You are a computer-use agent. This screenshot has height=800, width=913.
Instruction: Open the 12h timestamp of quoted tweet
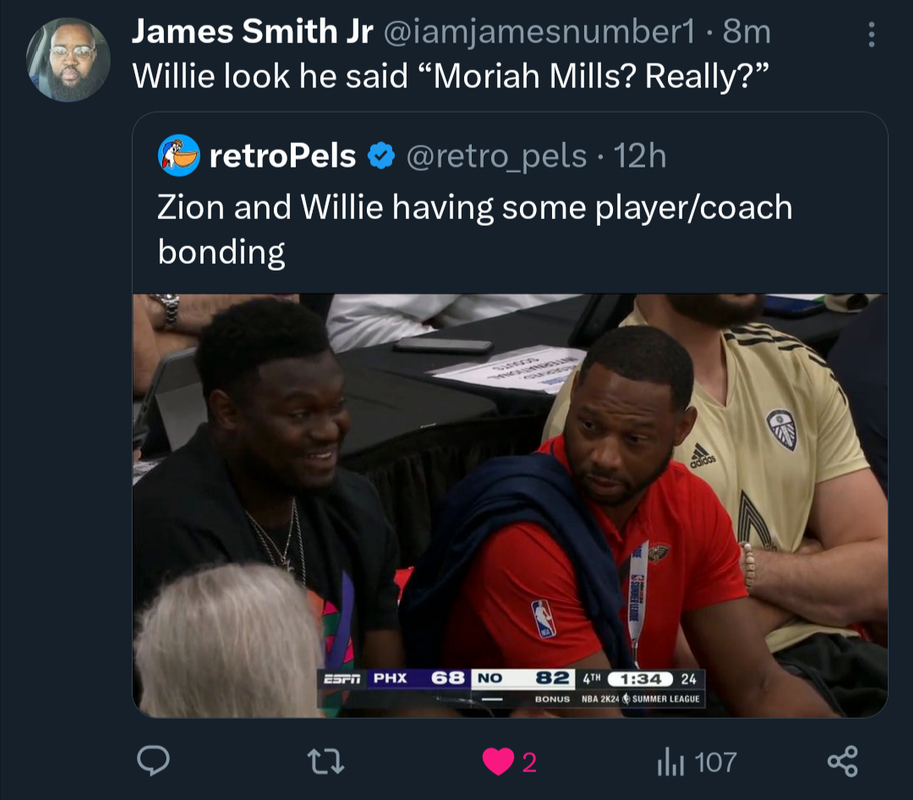pos(639,156)
